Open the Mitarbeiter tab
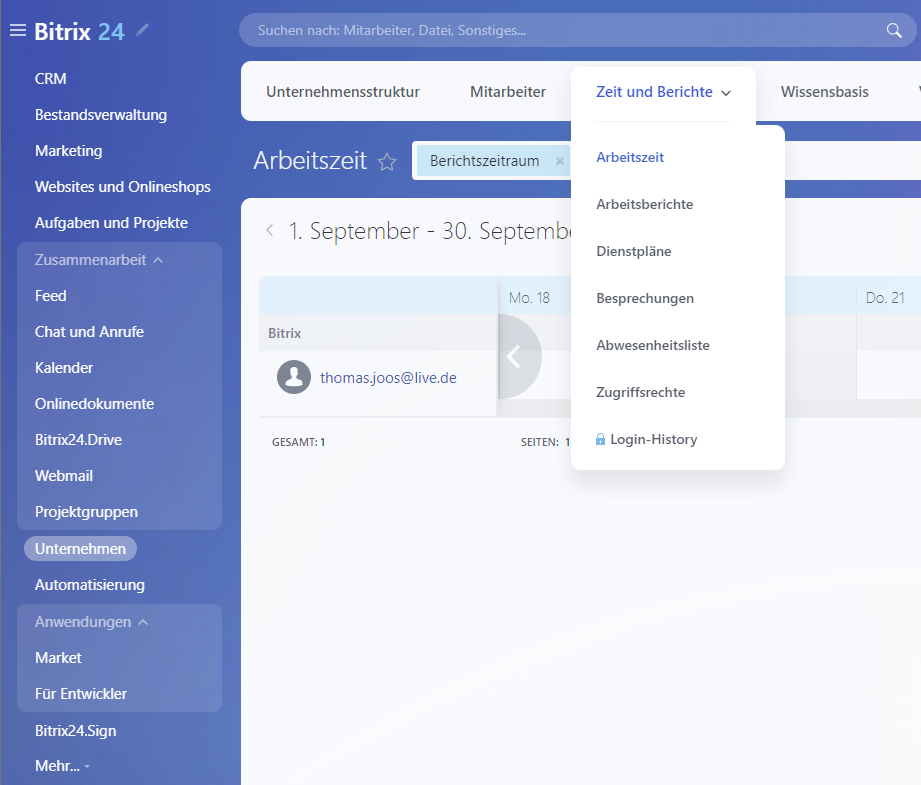The height and width of the screenshot is (785, 921). point(507,92)
